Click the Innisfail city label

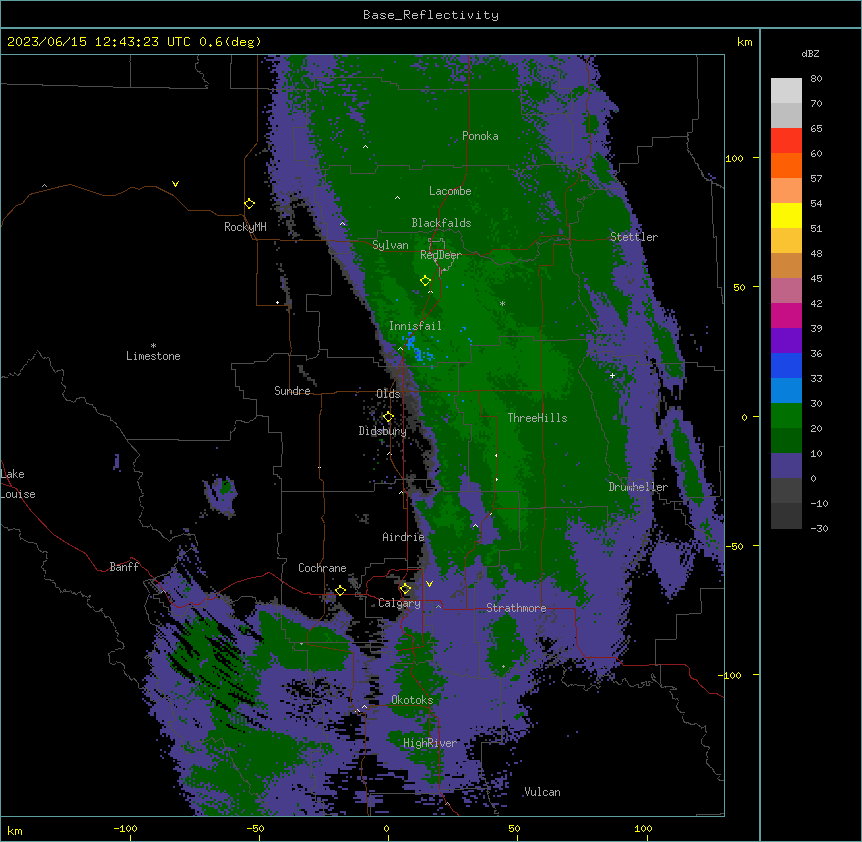tap(415, 326)
